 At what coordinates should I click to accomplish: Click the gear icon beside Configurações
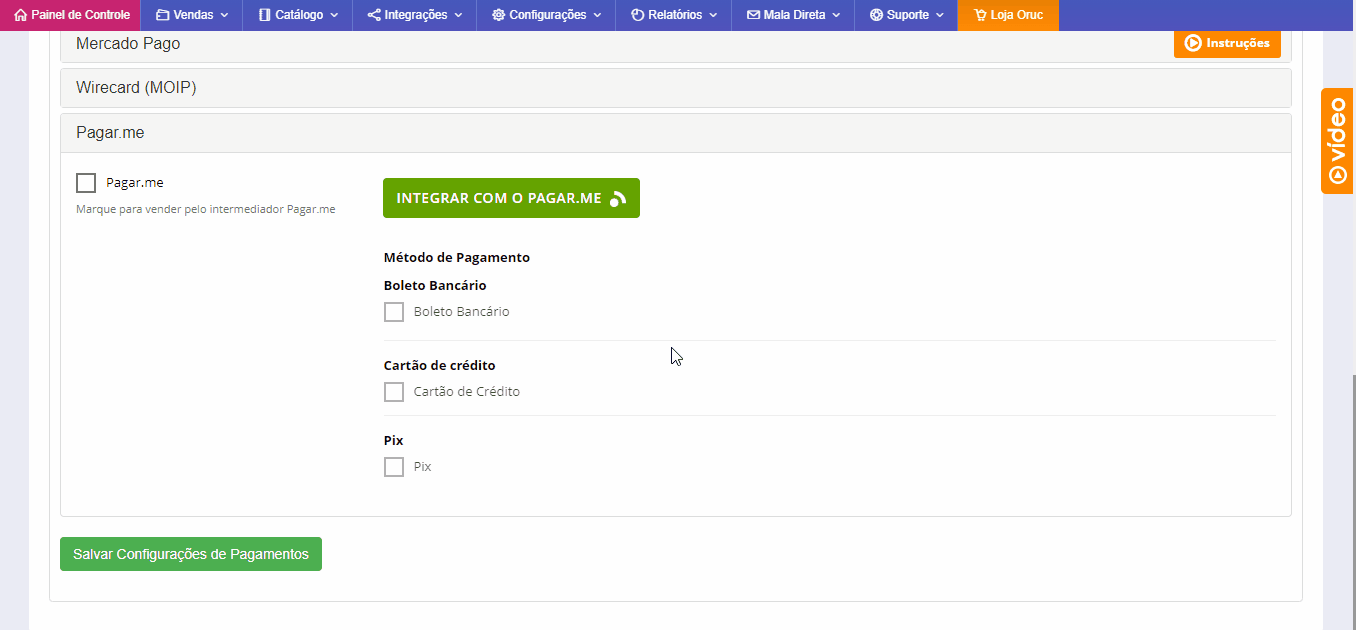(x=499, y=15)
